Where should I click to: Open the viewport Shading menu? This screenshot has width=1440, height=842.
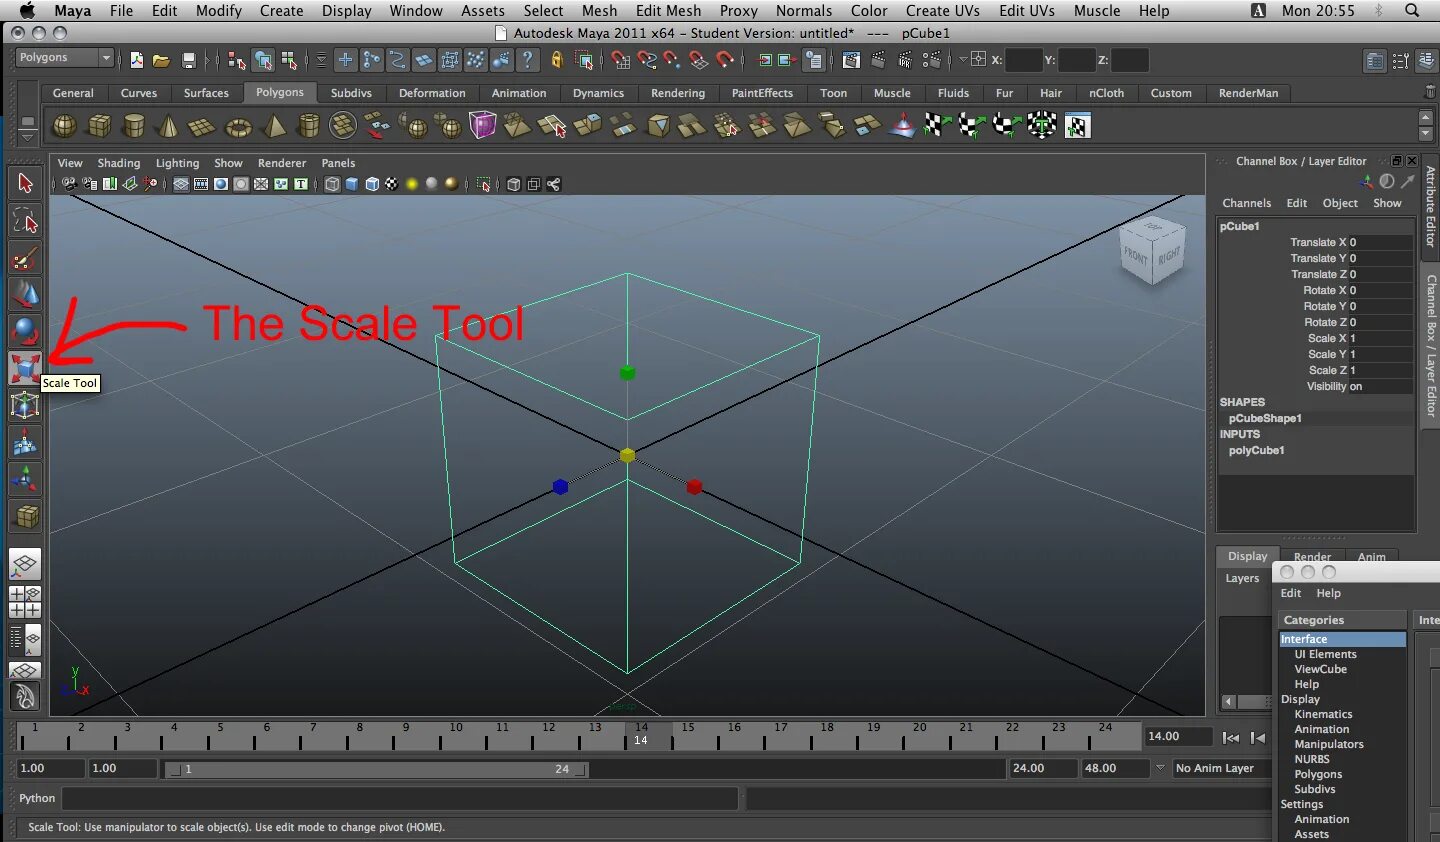[x=118, y=163]
